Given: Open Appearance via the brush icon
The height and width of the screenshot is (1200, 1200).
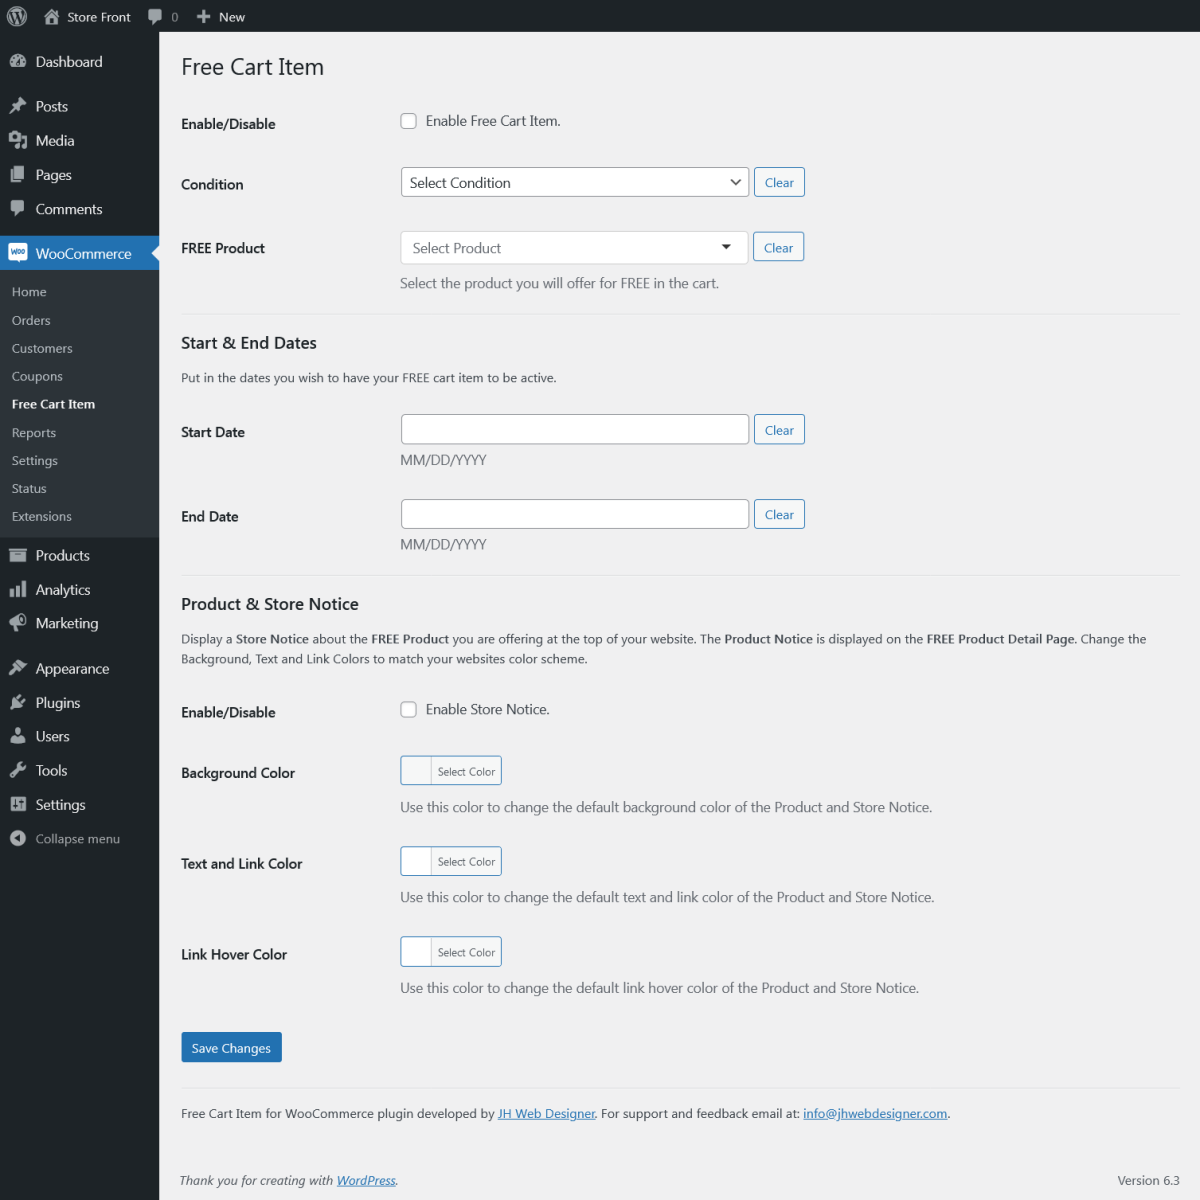Looking at the screenshot, I should pyautogui.click(x=18, y=668).
